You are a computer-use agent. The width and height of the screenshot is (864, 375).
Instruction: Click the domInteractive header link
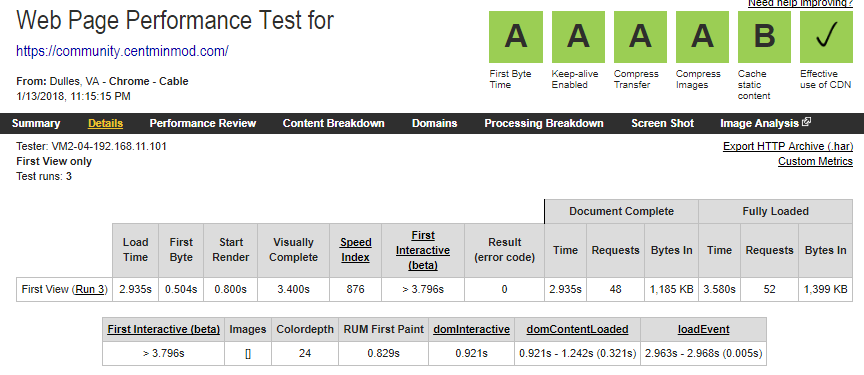[472, 329]
